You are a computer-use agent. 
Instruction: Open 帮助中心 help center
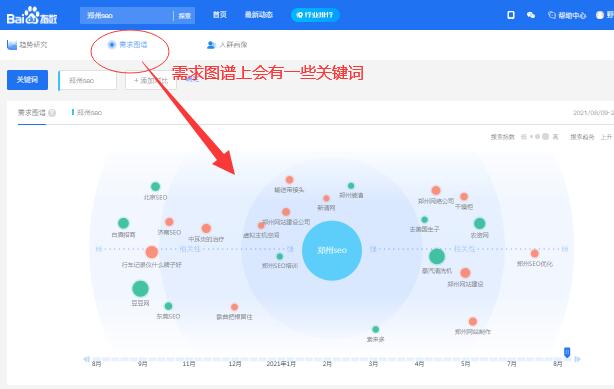567,15
